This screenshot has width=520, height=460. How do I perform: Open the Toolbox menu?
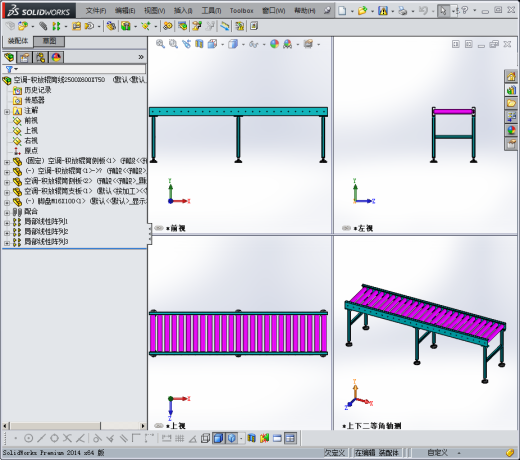pos(241,11)
